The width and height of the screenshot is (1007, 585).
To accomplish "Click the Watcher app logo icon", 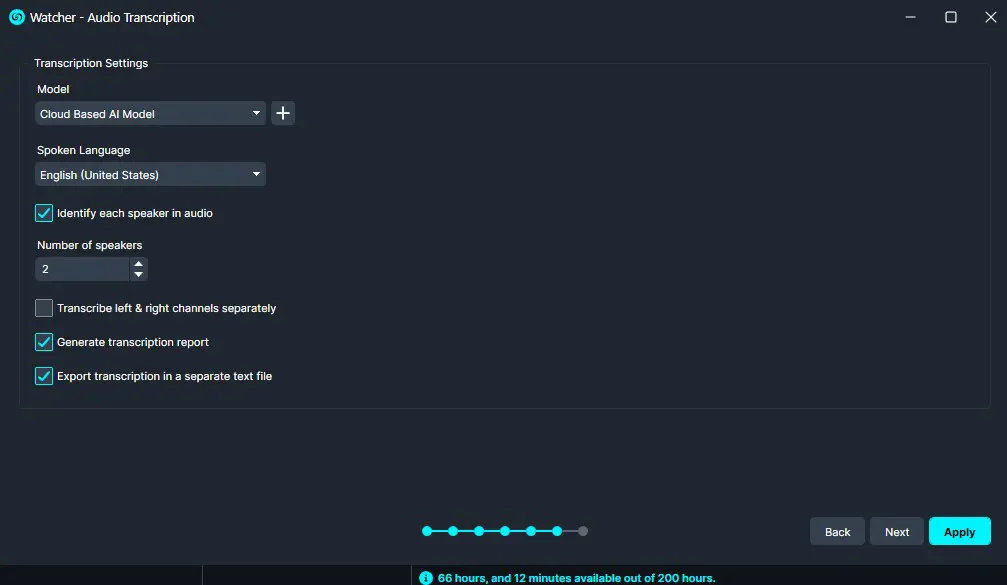I will [x=17, y=17].
